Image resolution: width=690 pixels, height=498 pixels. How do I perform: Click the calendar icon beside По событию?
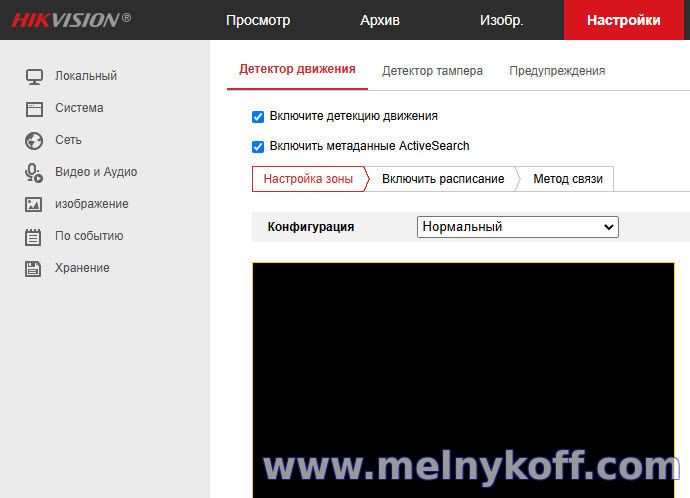(x=33, y=237)
